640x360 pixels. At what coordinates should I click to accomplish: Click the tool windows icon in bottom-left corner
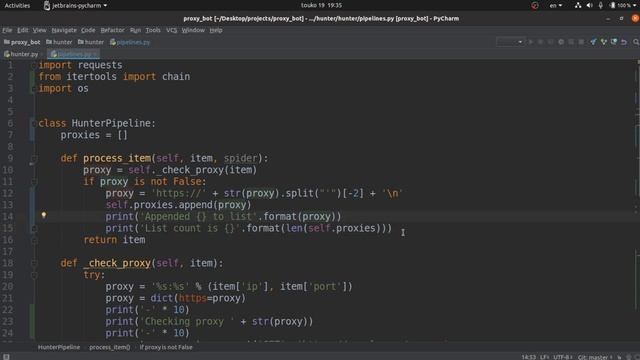pos(6,357)
